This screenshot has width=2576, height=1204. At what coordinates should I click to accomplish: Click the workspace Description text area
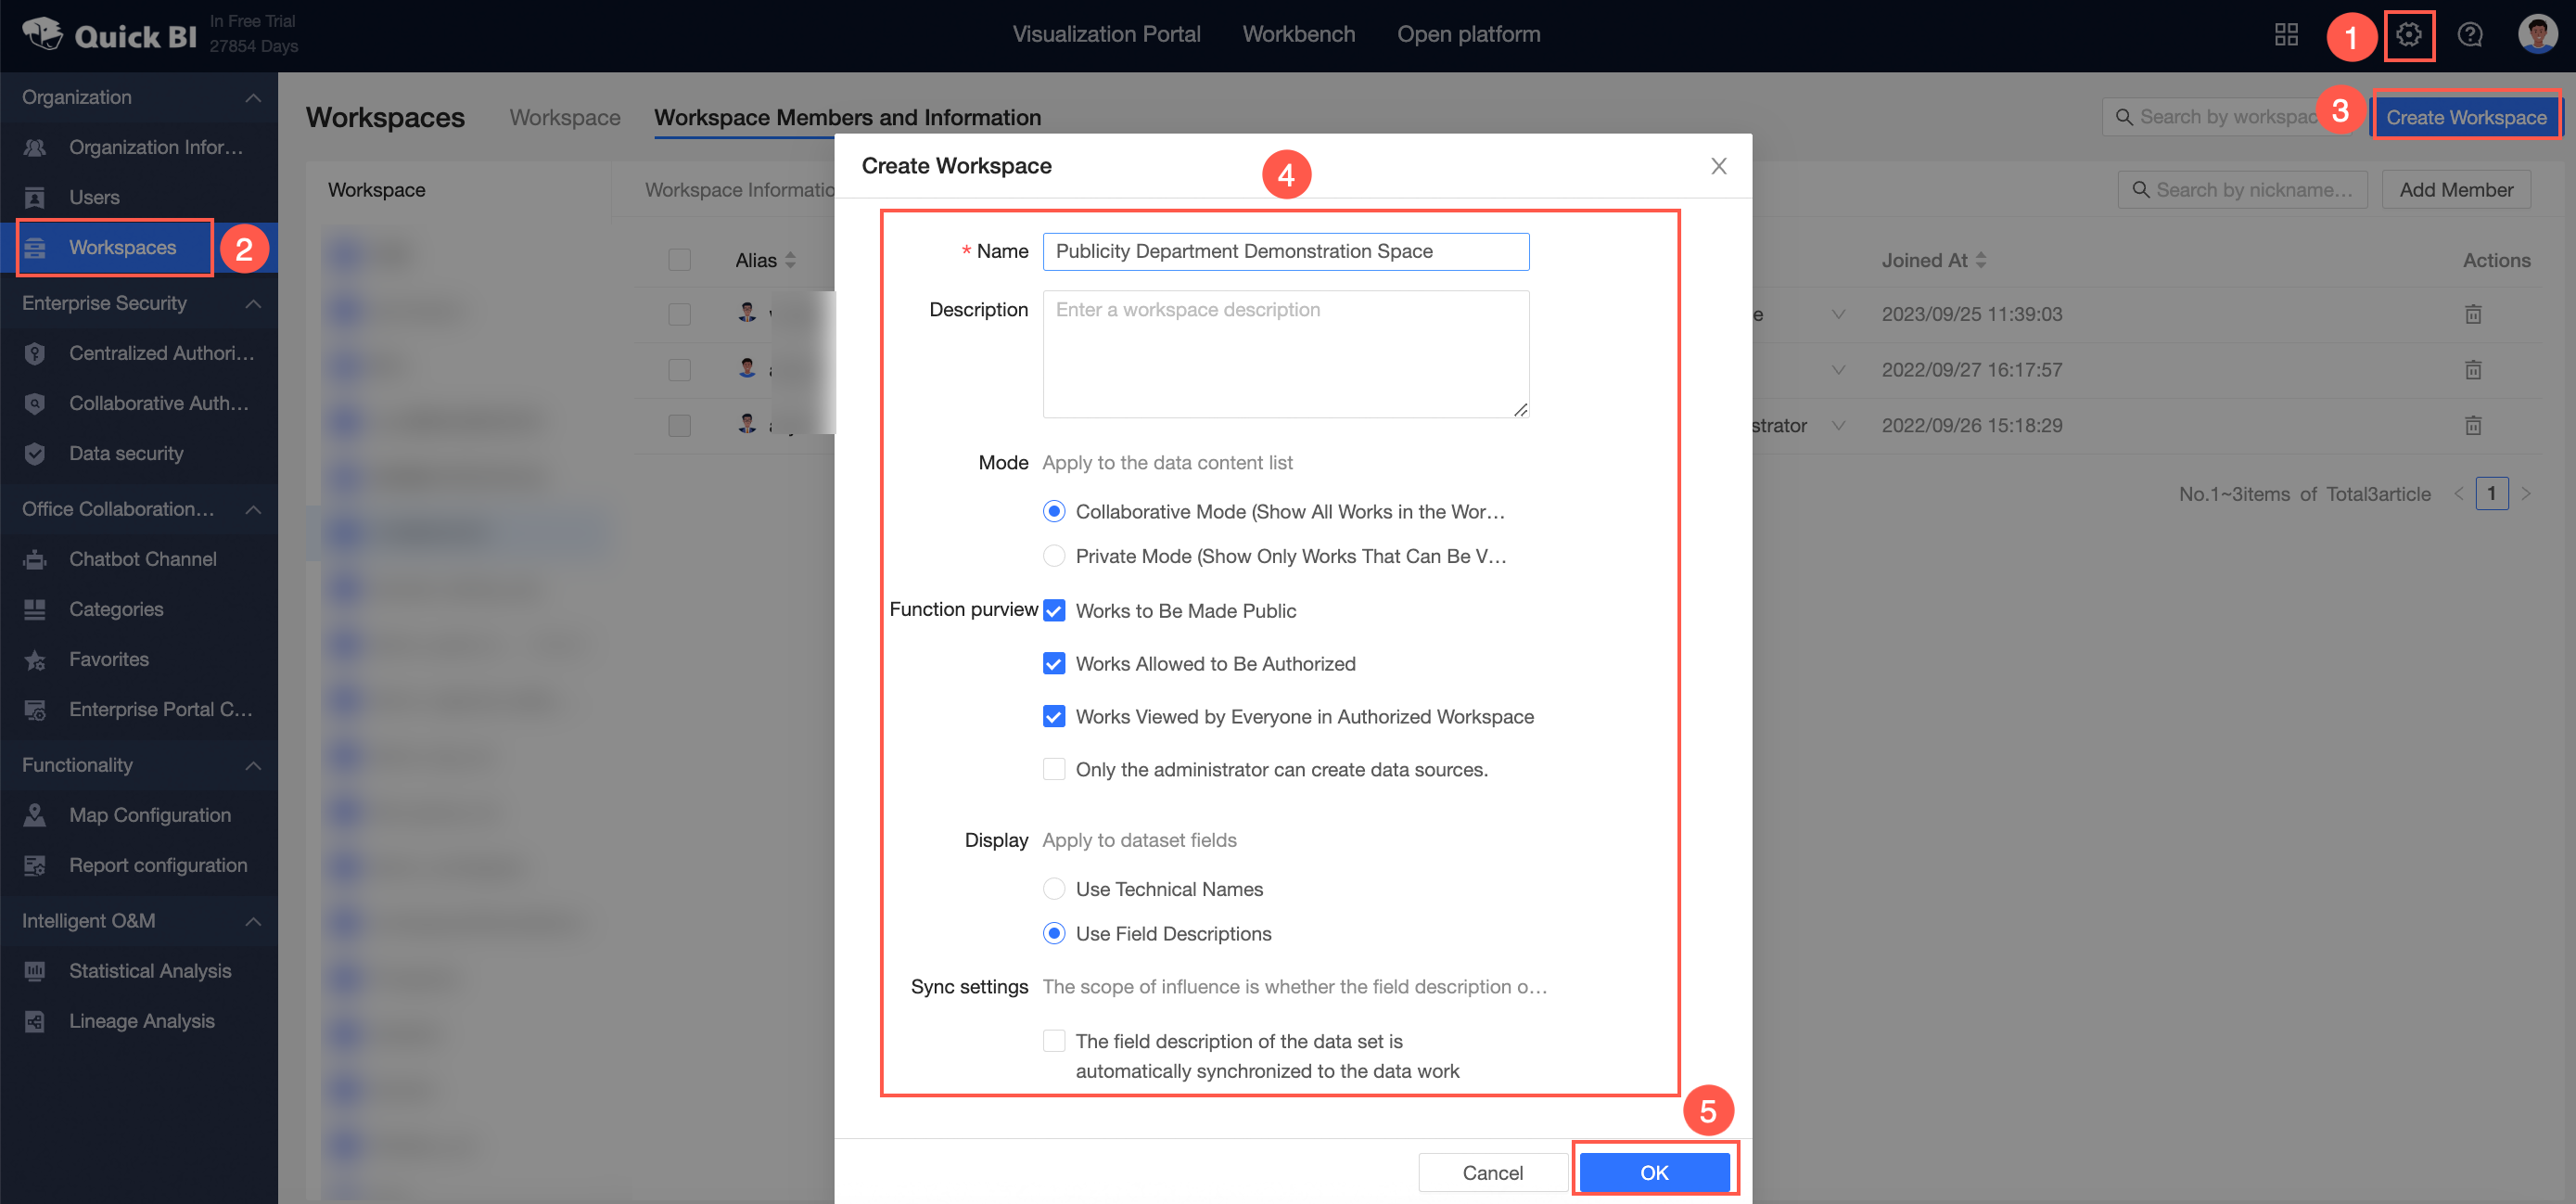pyautogui.click(x=1285, y=354)
